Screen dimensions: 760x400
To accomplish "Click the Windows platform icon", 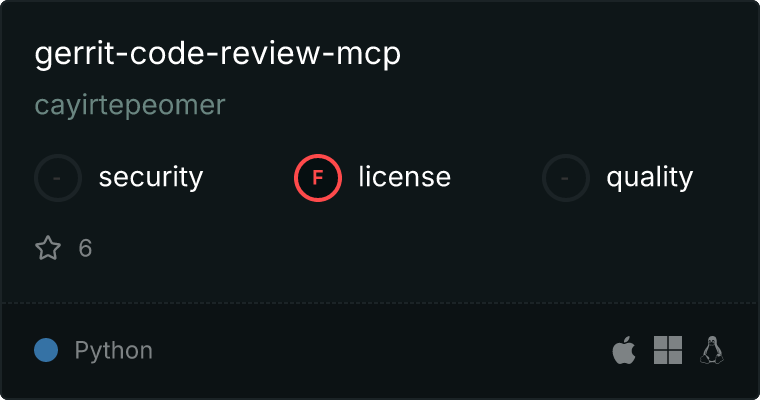I will coord(668,350).
